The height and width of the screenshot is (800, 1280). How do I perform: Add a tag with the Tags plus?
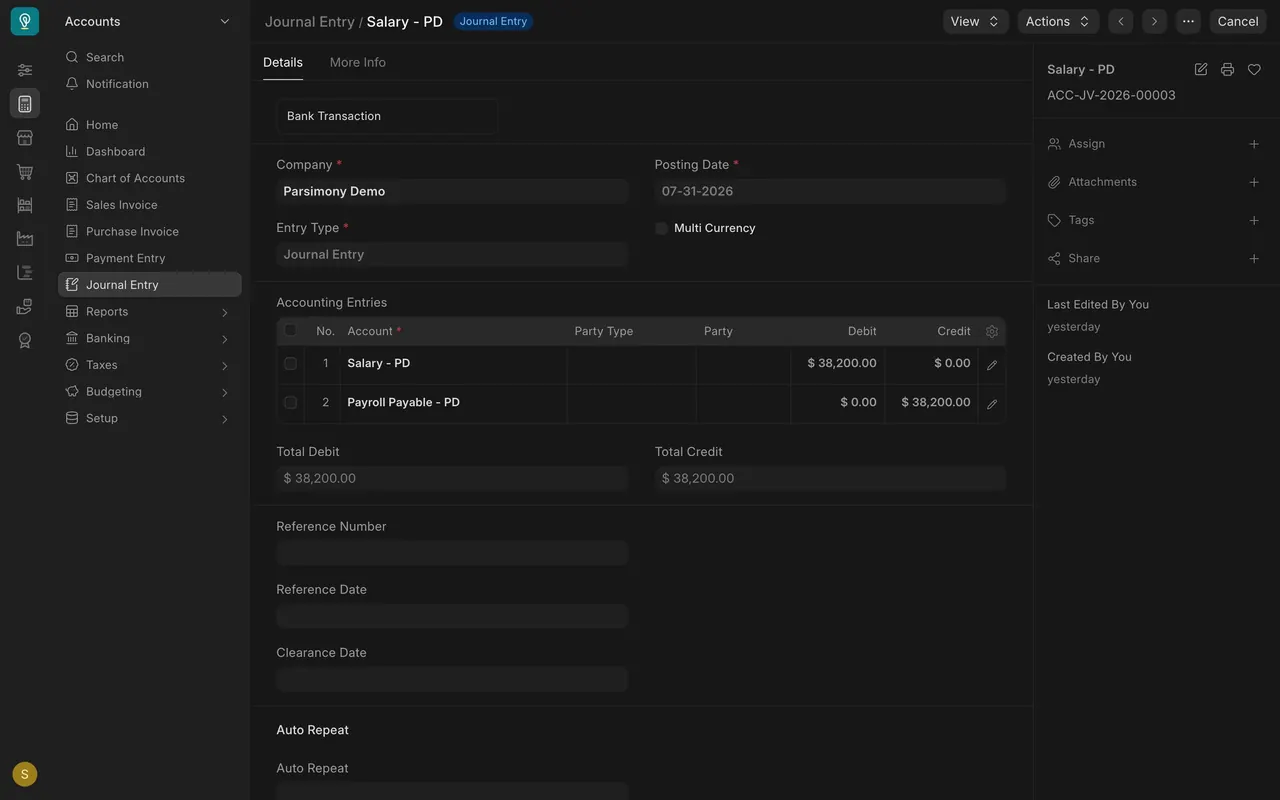[1254, 220]
